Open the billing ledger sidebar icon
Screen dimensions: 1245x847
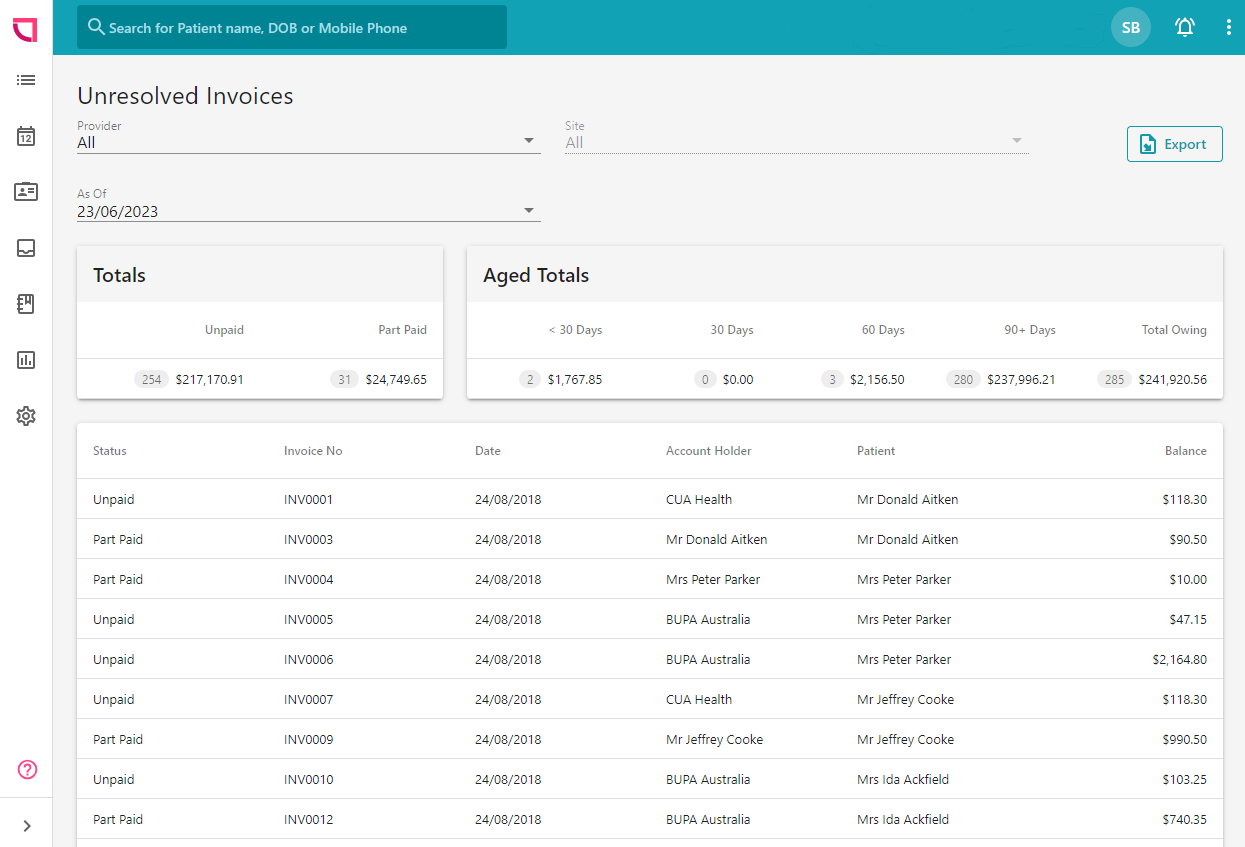tap(26, 304)
